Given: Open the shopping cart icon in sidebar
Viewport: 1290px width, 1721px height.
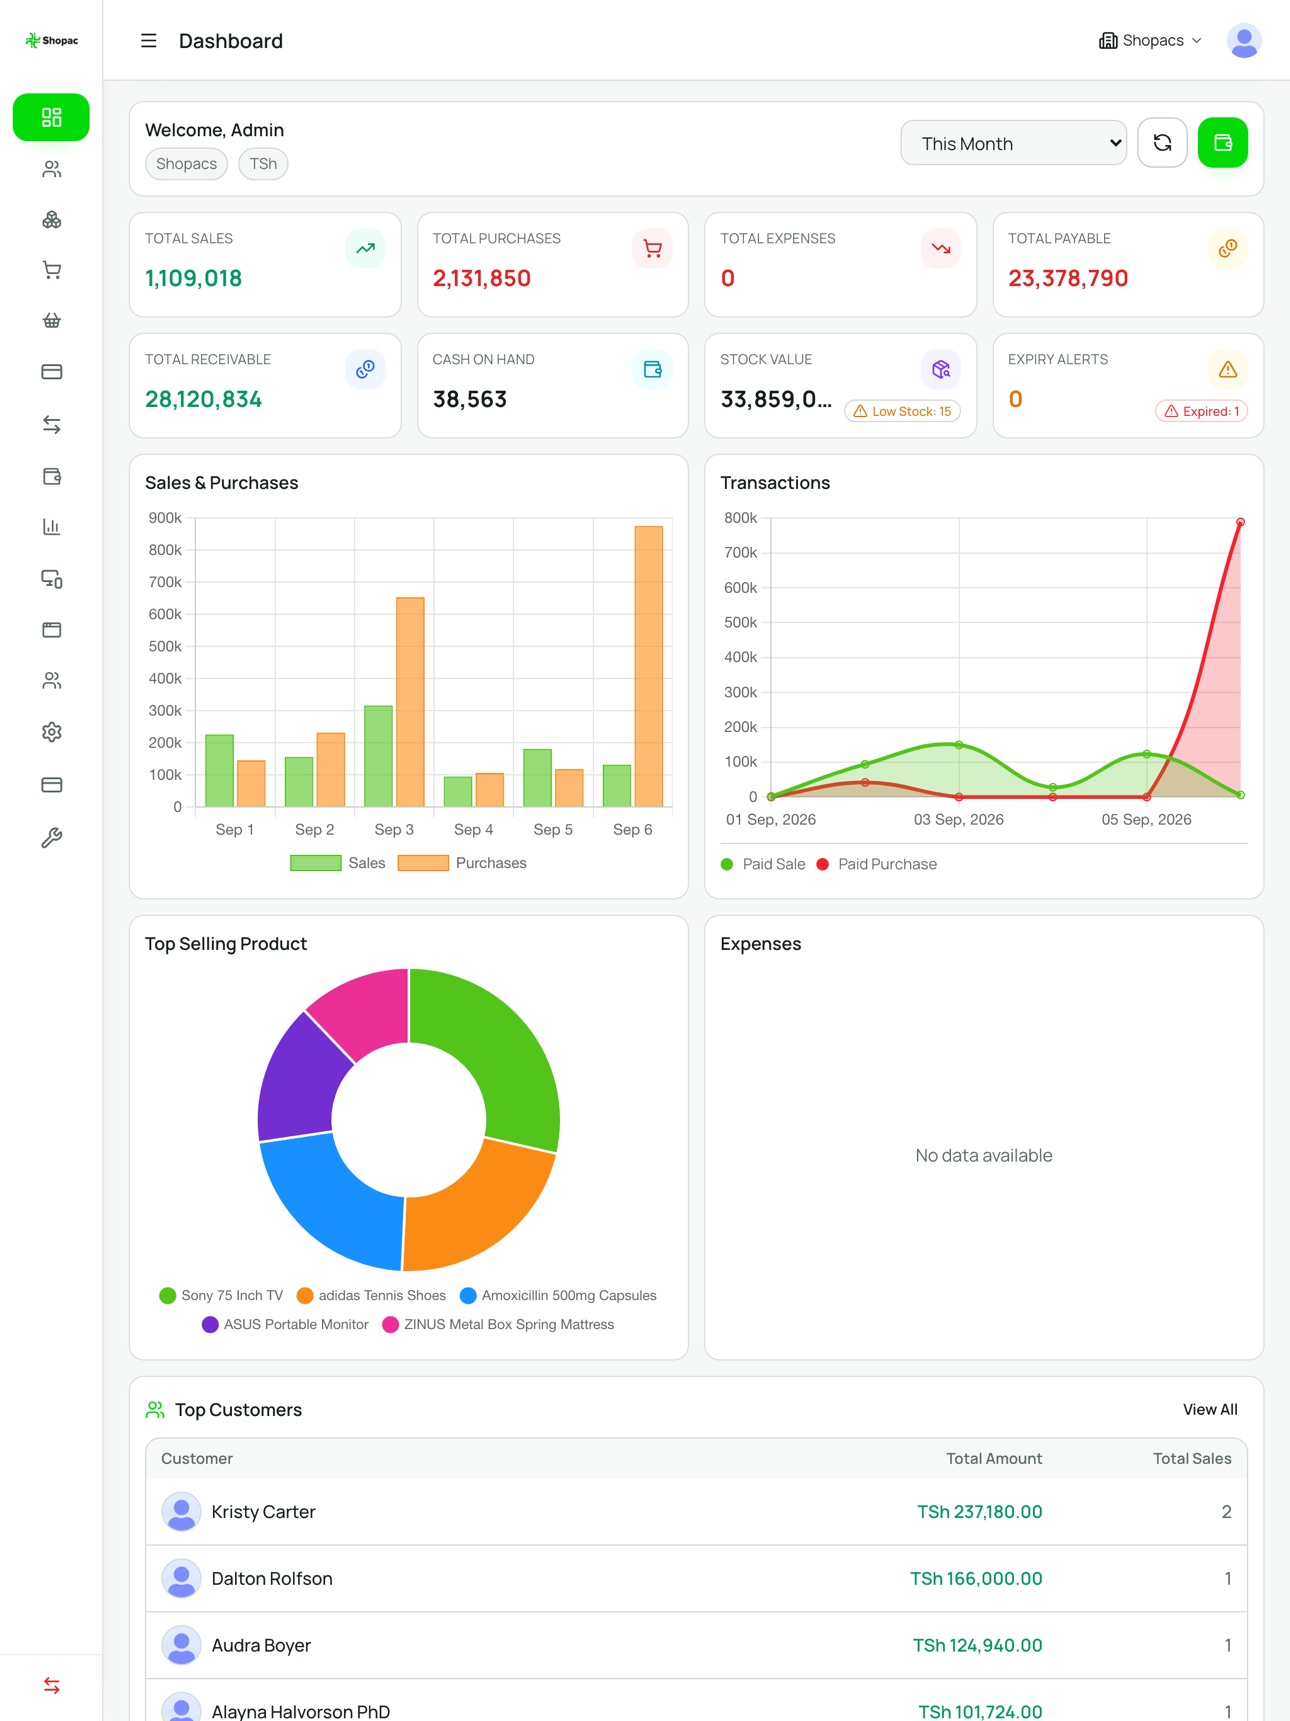Looking at the screenshot, I should click(52, 270).
